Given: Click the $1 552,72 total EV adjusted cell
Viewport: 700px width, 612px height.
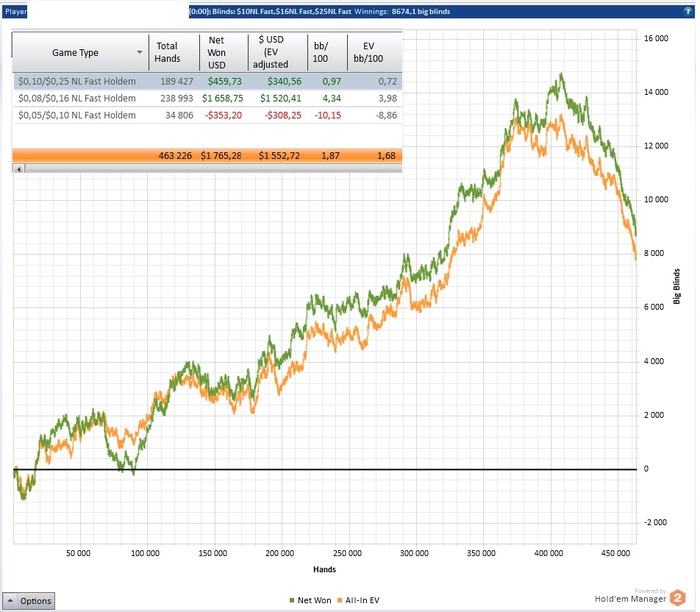Looking at the screenshot, I should tap(279, 156).
